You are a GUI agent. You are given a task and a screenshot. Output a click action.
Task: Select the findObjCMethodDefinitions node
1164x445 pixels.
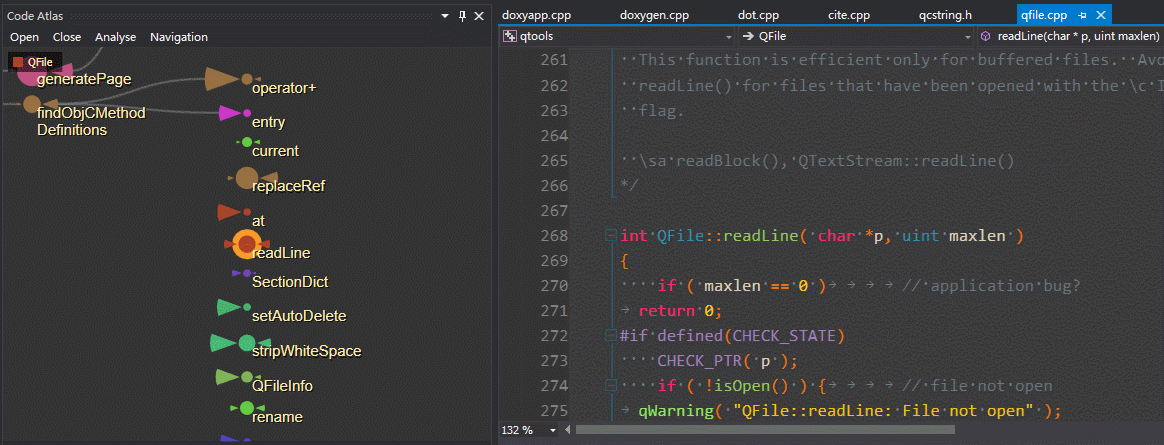pos(30,104)
